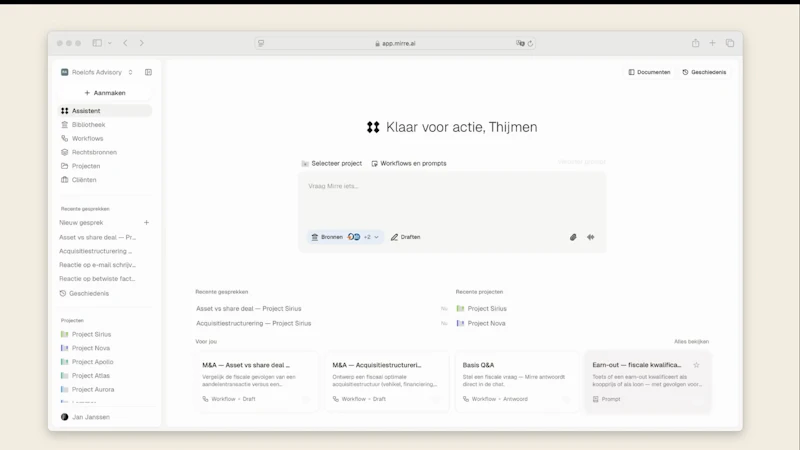Open Project Atlas in the sidebar
This screenshot has width=800, height=450.
click(x=85, y=376)
